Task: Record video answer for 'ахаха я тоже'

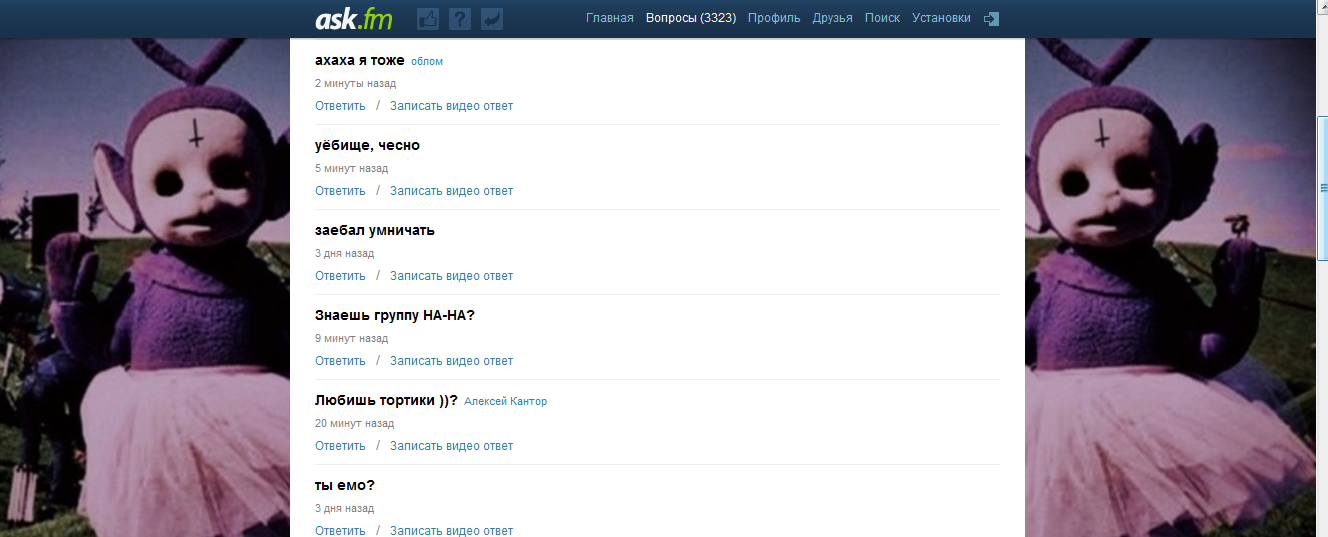Action: [x=451, y=106]
